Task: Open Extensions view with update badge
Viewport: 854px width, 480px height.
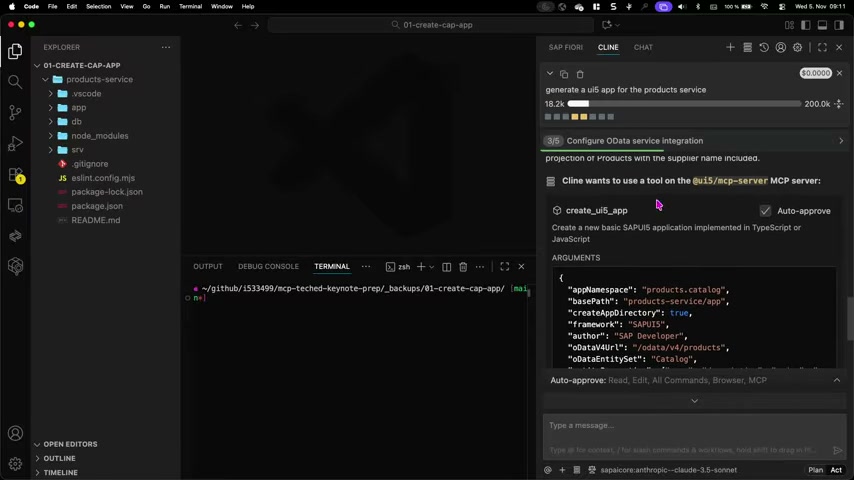Action: click(15, 175)
